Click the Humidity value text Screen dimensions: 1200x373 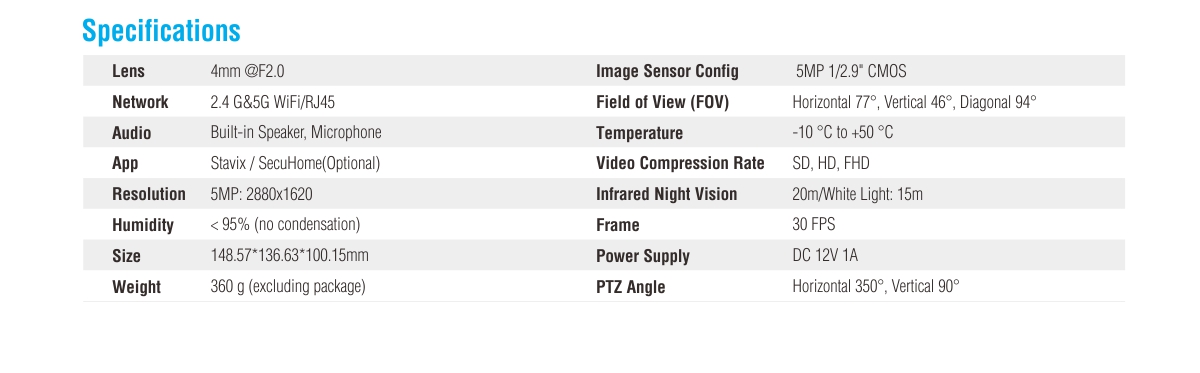285,225
